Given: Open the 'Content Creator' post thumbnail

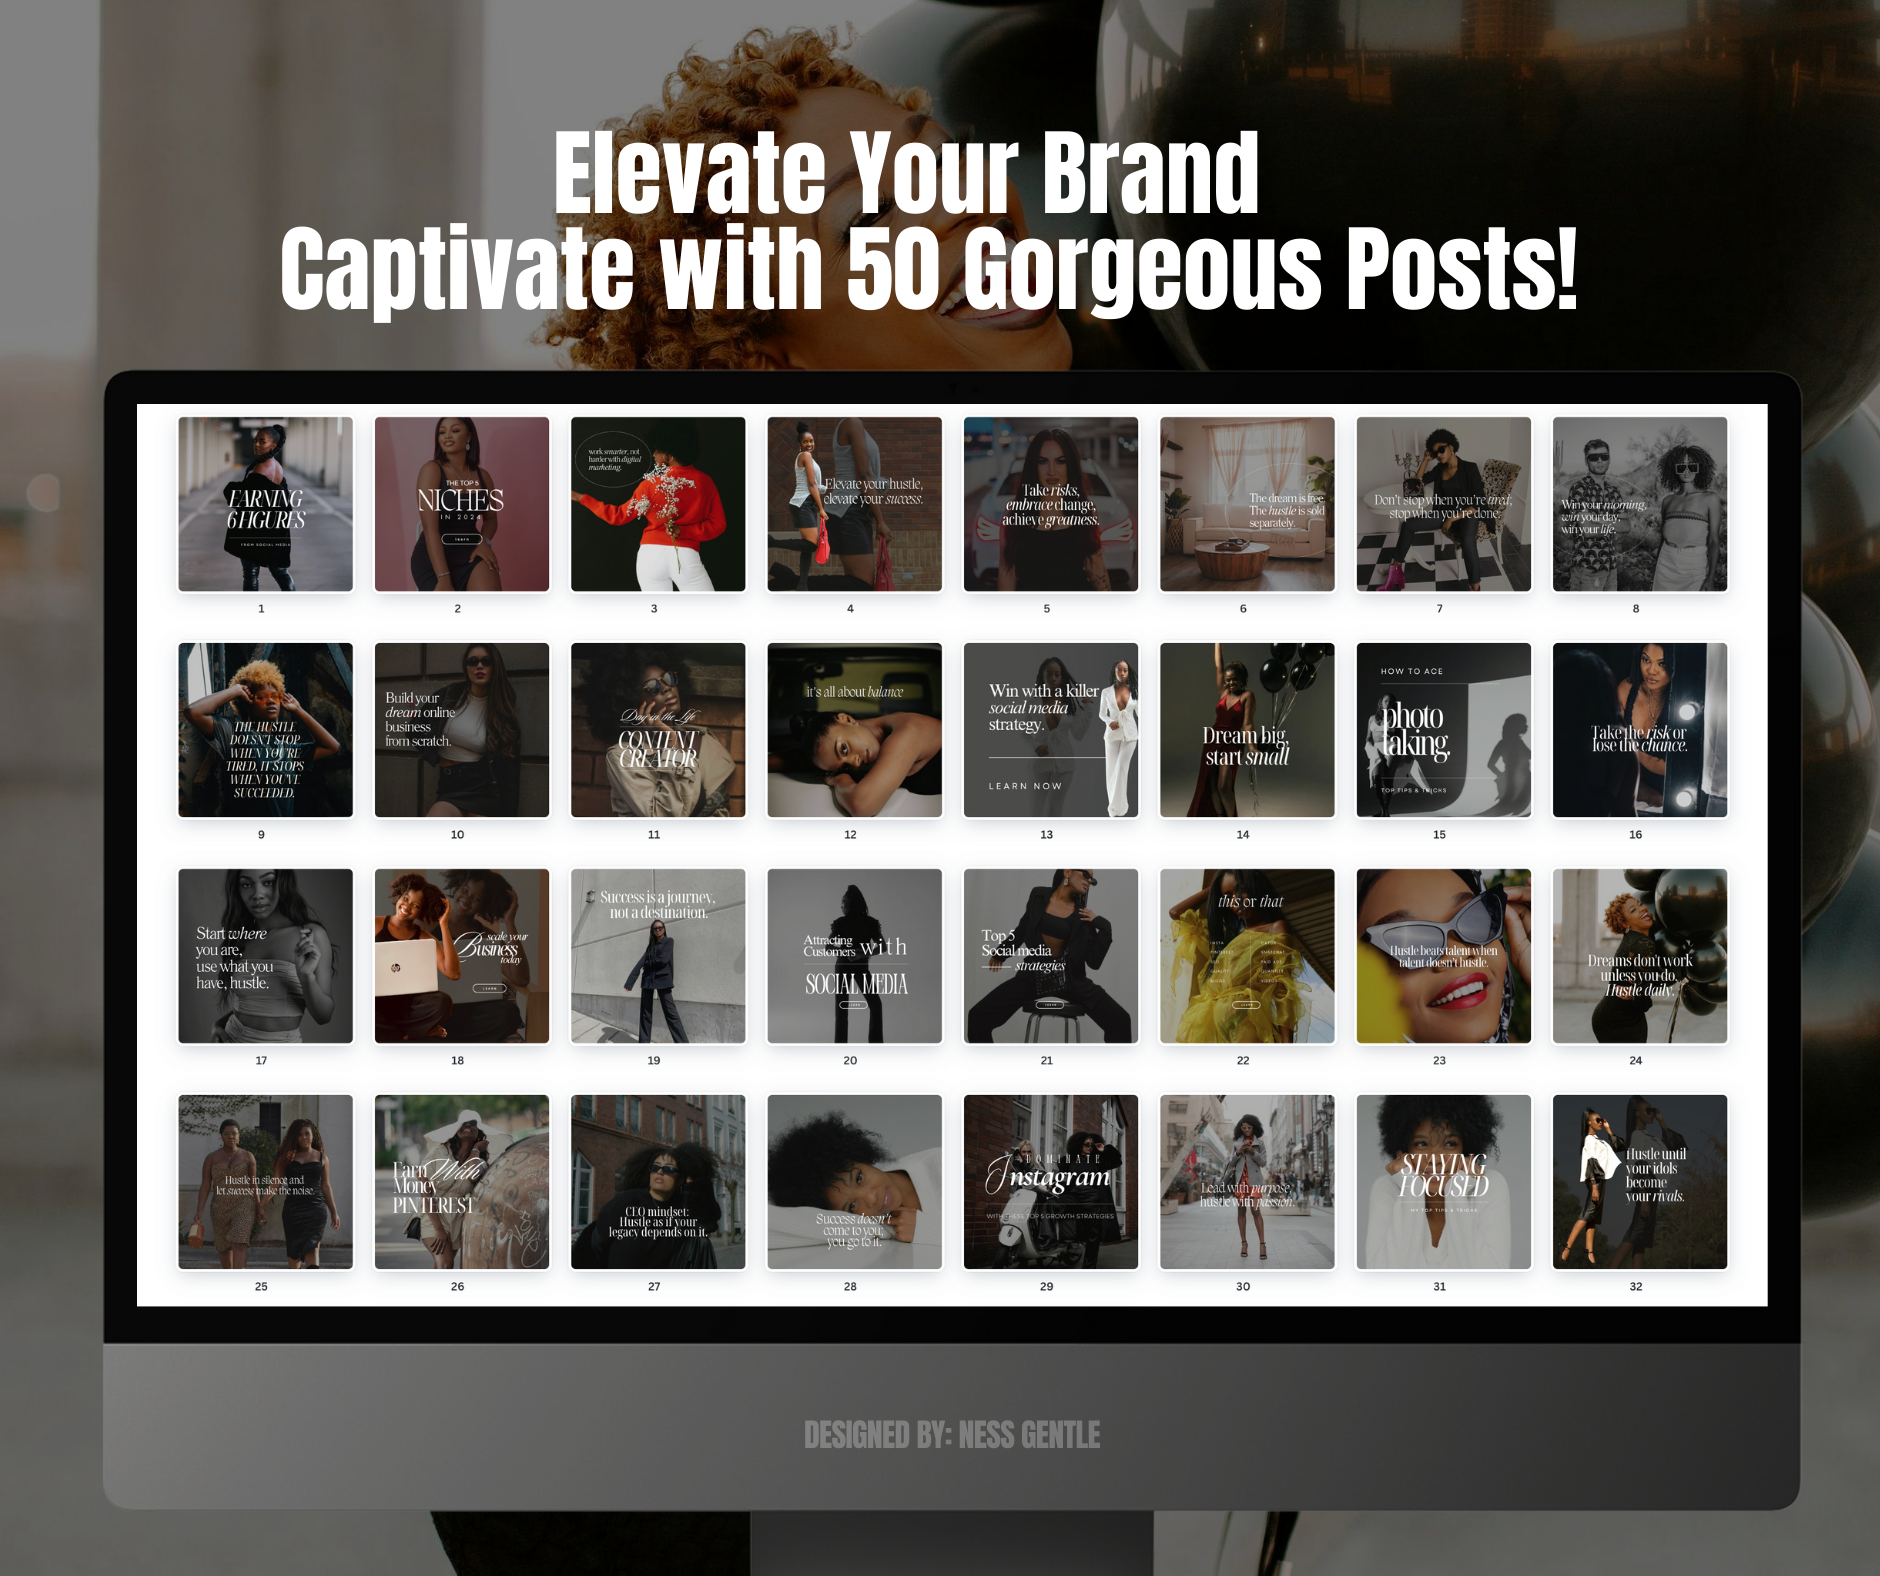Looking at the screenshot, I should coord(658,730).
